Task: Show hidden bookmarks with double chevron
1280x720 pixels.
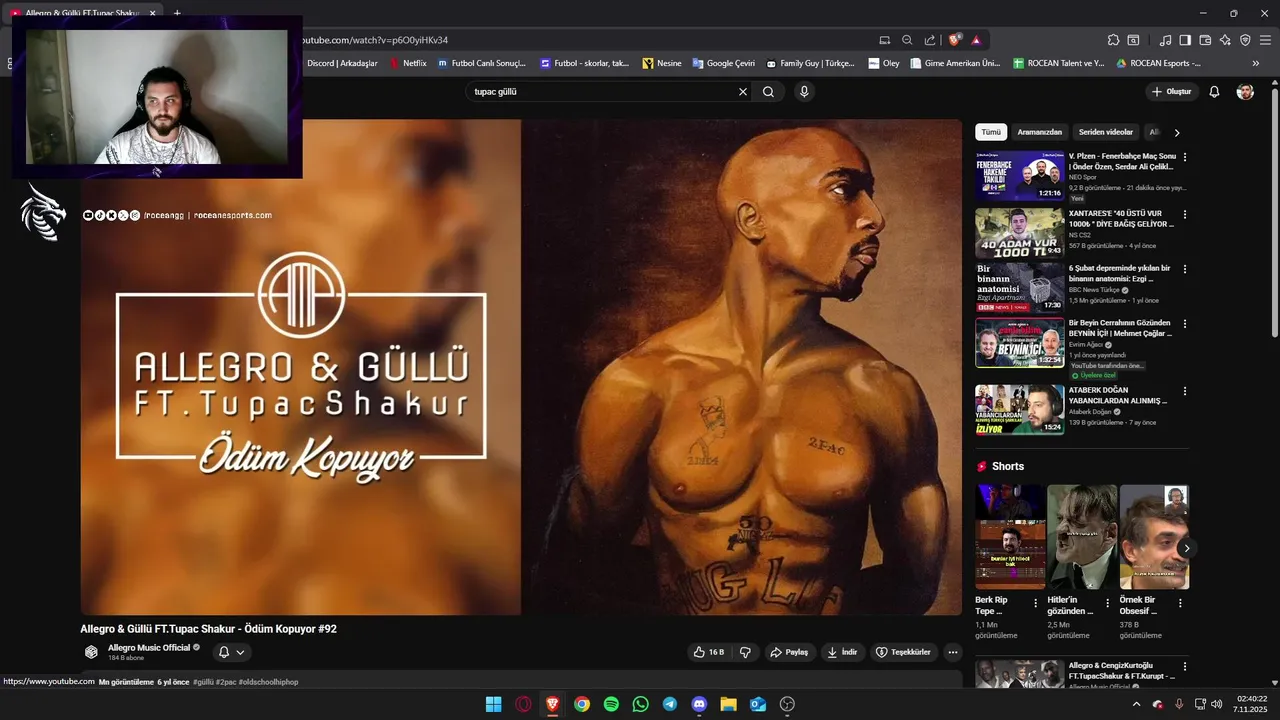Action: click(1256, 63)
